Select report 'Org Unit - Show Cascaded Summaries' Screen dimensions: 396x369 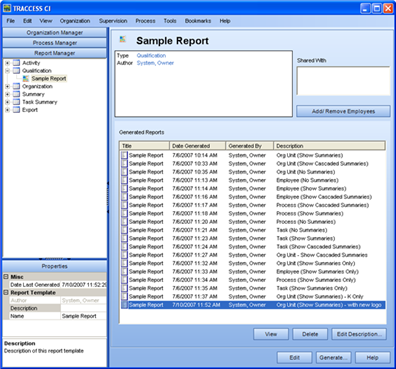[253, 255]
